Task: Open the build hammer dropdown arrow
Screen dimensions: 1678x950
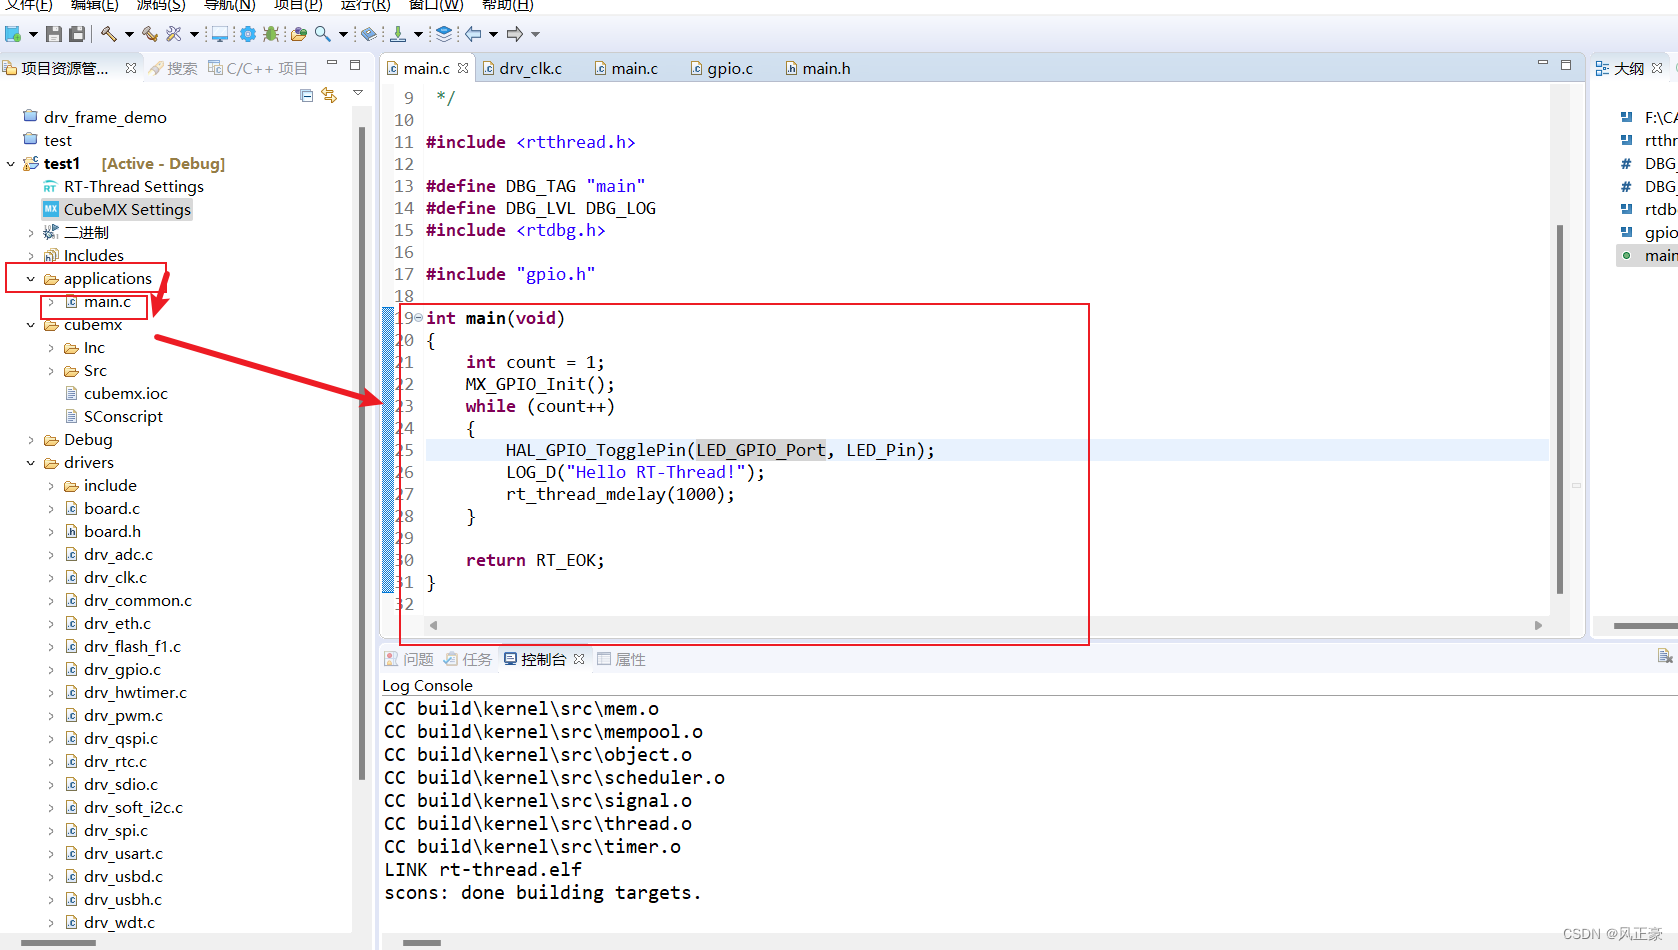Action: pyautogui.click(x=129, y=35)
